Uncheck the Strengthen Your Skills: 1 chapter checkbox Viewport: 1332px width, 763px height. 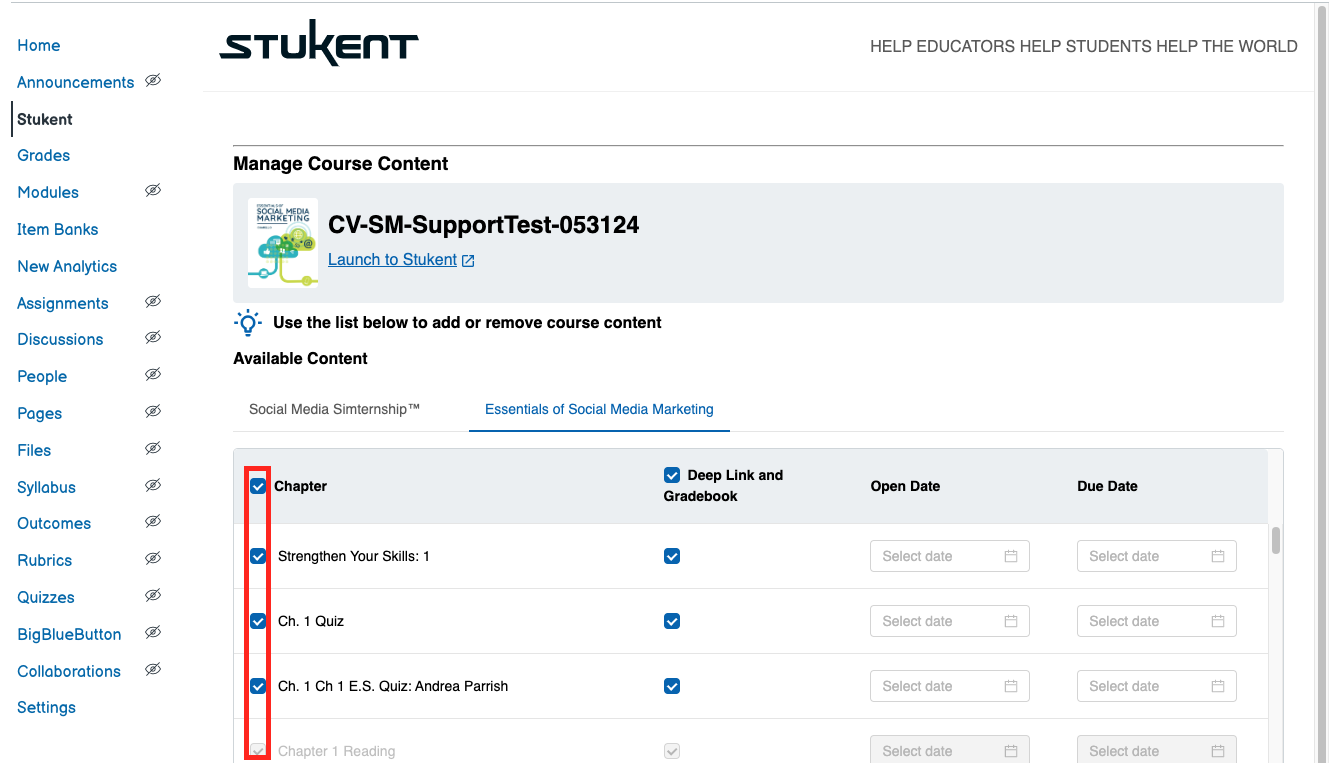(258, 556)
